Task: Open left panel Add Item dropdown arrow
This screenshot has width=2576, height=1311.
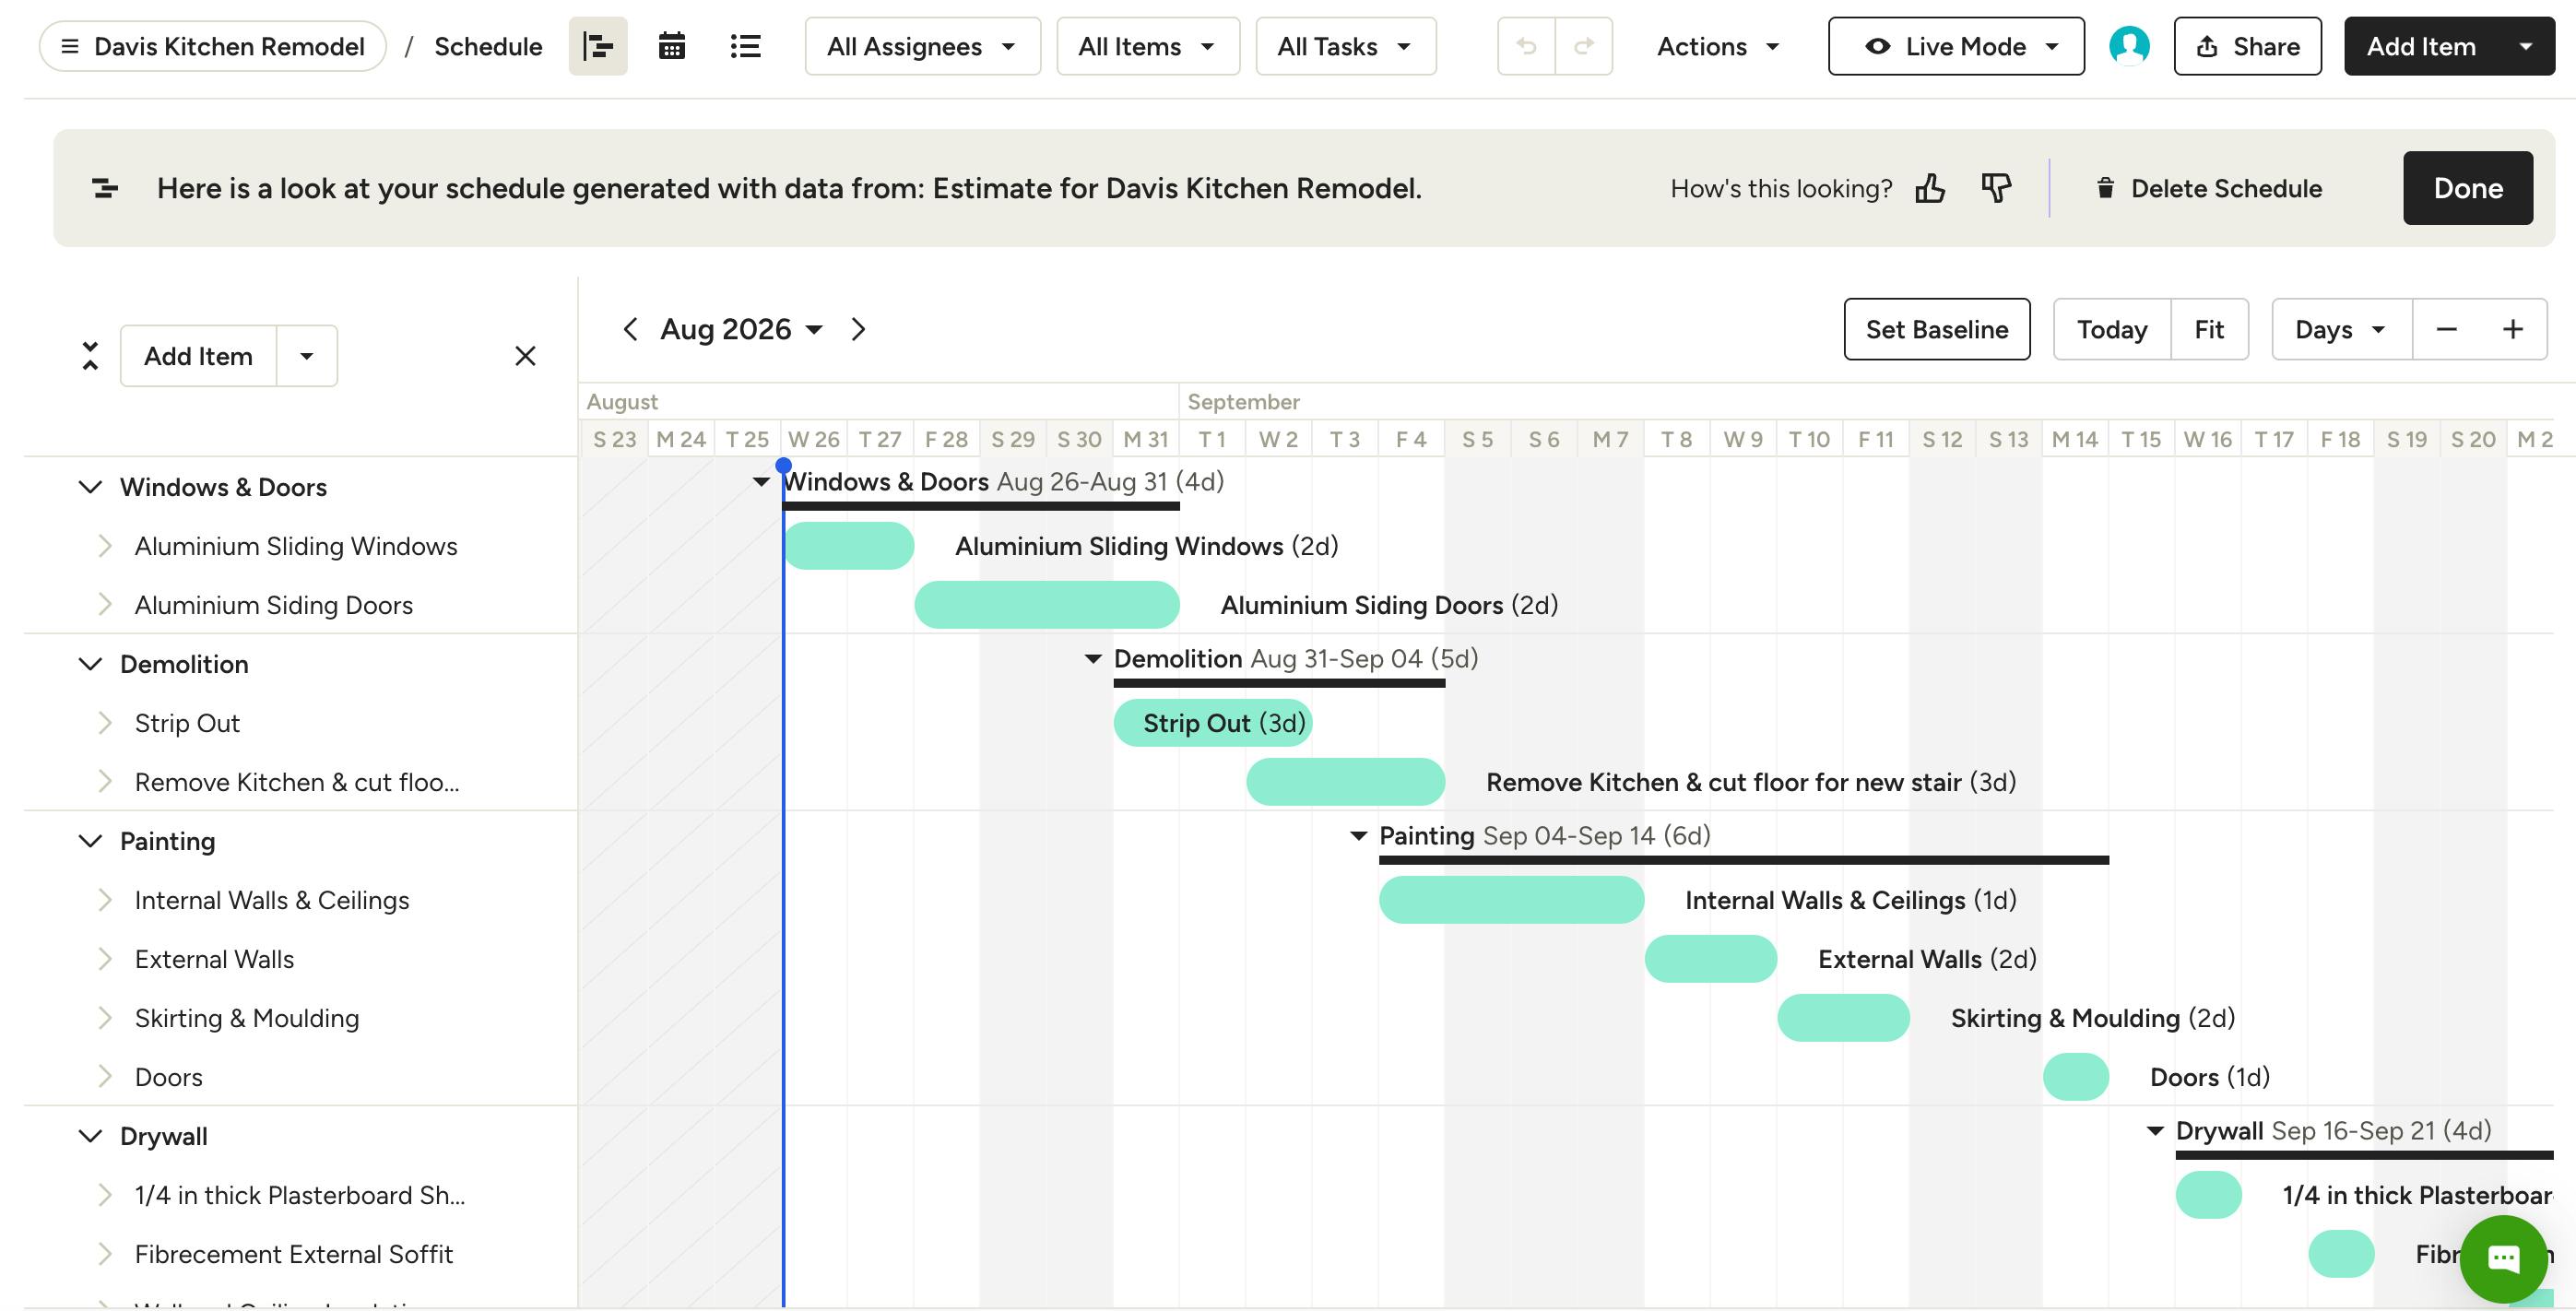Action: tap(307, 356)
